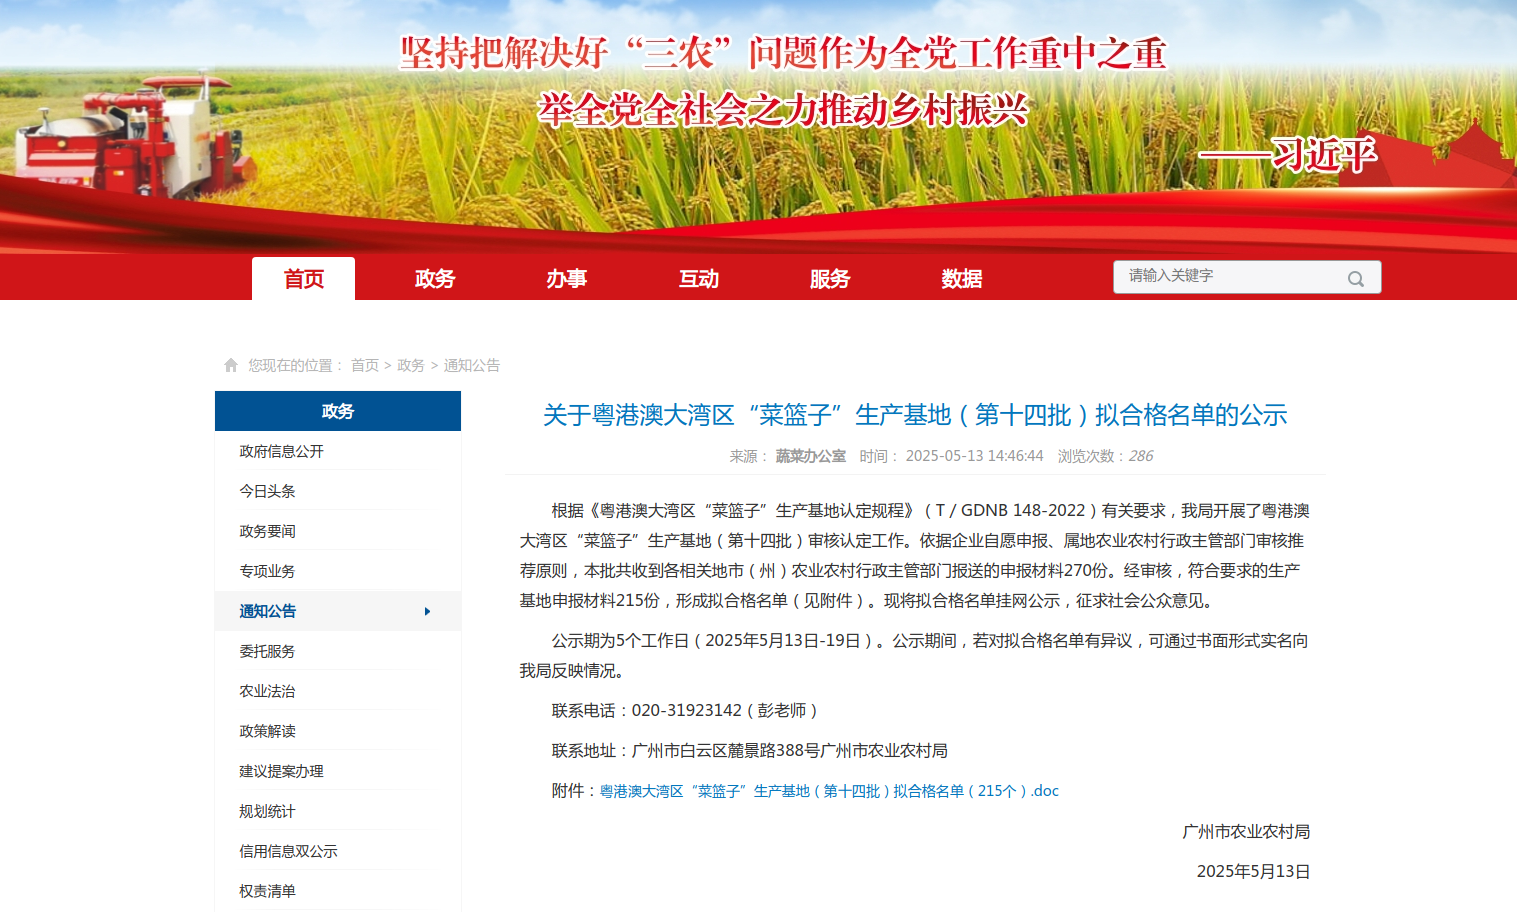Open the 政务 navigation tab

coord(435,279)
